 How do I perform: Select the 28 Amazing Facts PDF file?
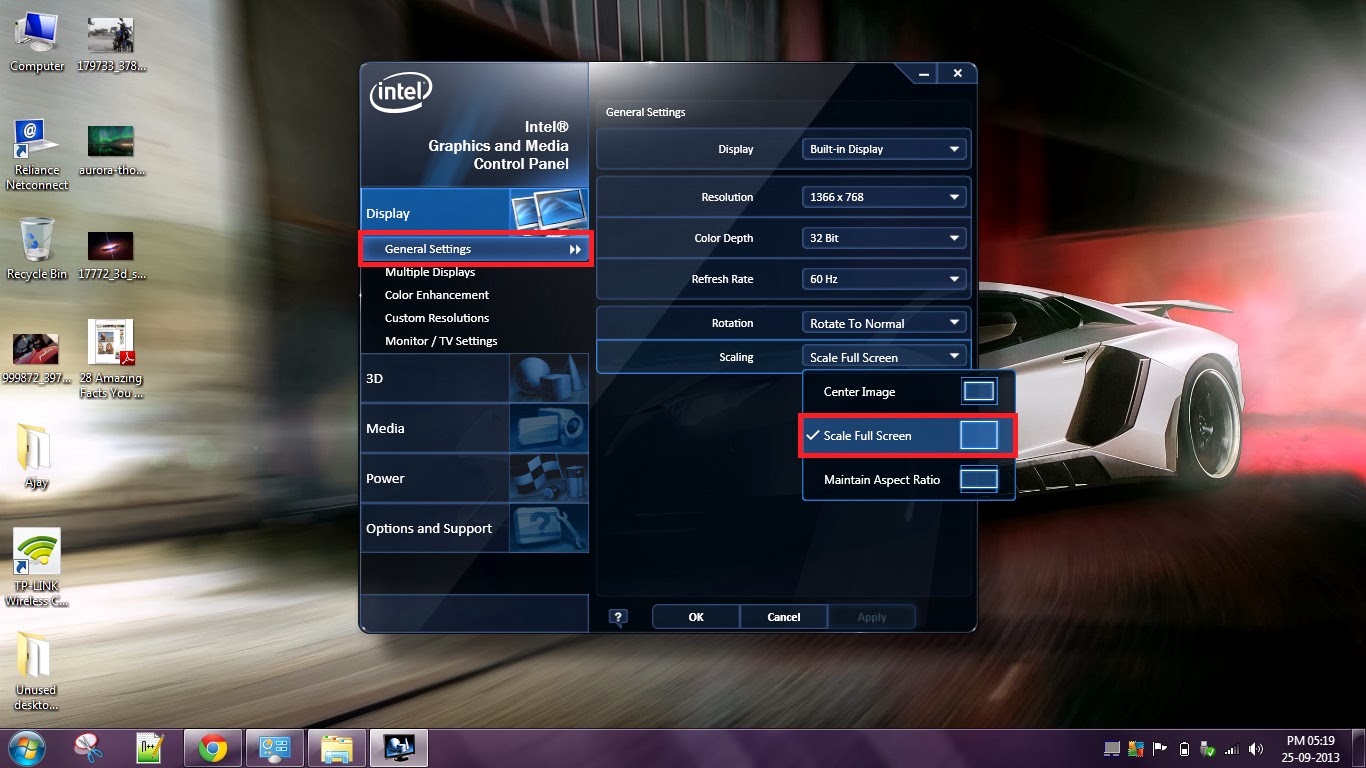coord(111,359)
